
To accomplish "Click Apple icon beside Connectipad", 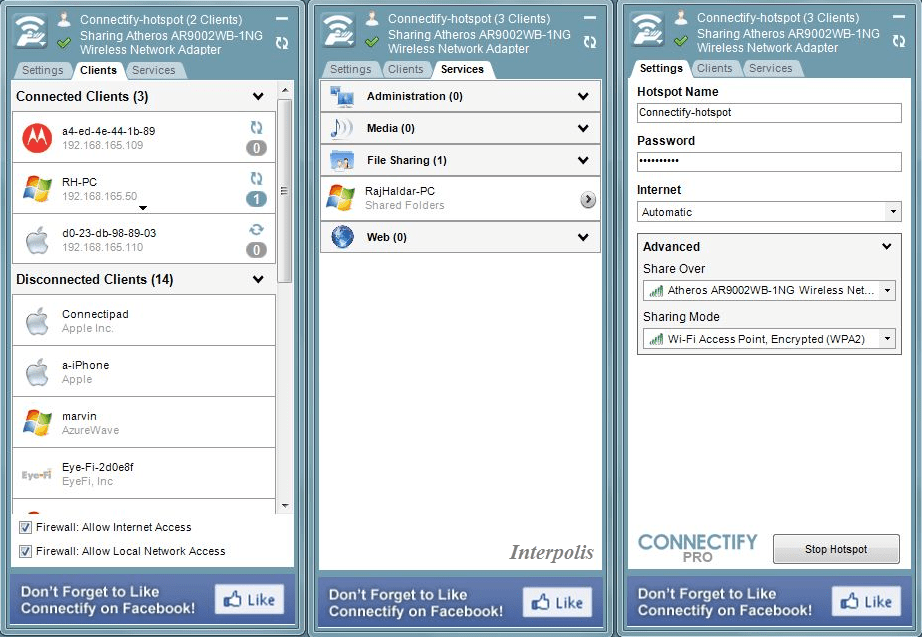I will tap(37, 321).
